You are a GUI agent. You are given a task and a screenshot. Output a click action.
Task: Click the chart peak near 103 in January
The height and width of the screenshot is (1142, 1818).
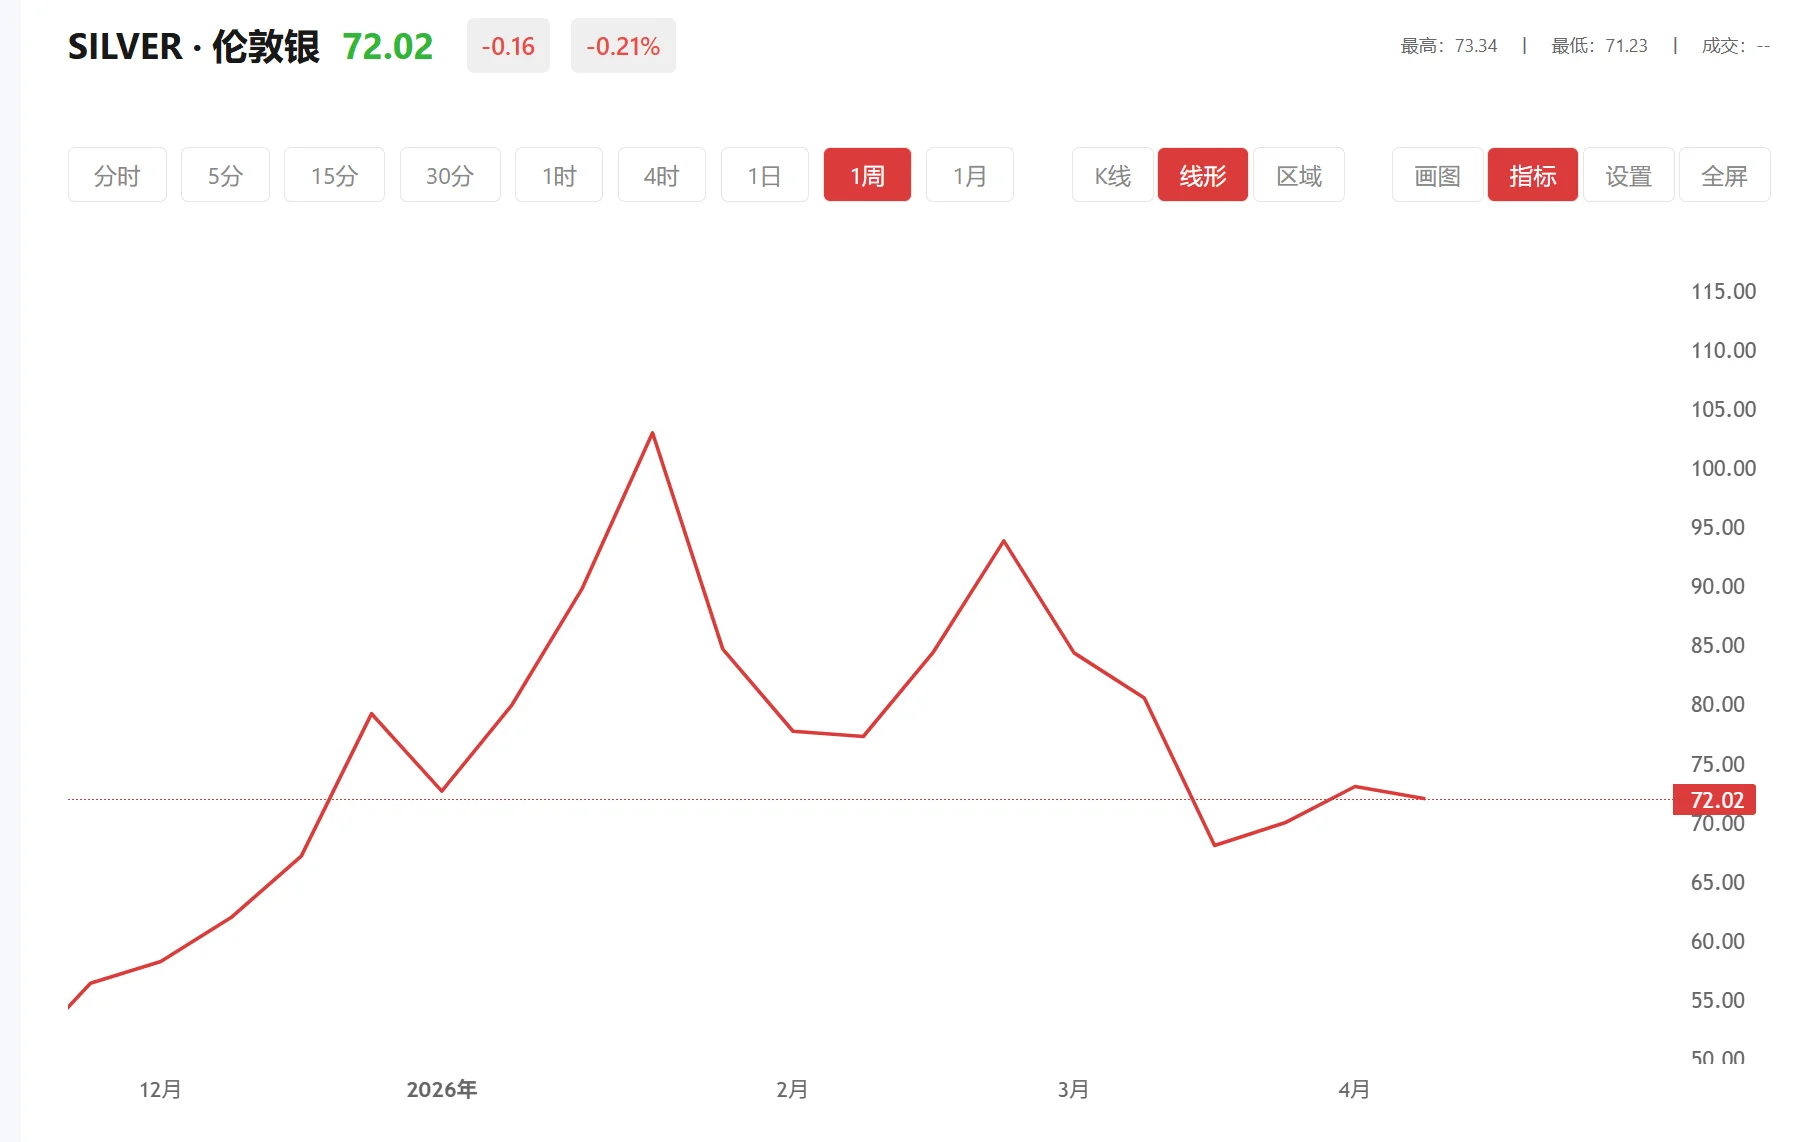click(x=652, y=434)
